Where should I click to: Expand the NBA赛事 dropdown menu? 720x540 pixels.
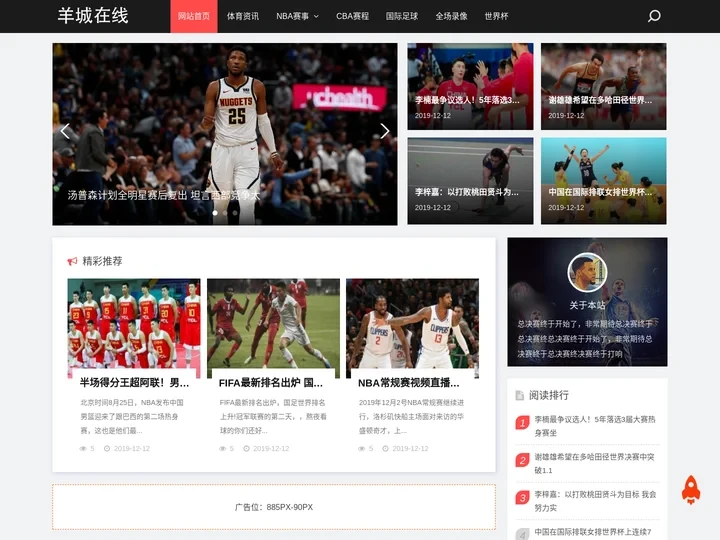point(297,16)
